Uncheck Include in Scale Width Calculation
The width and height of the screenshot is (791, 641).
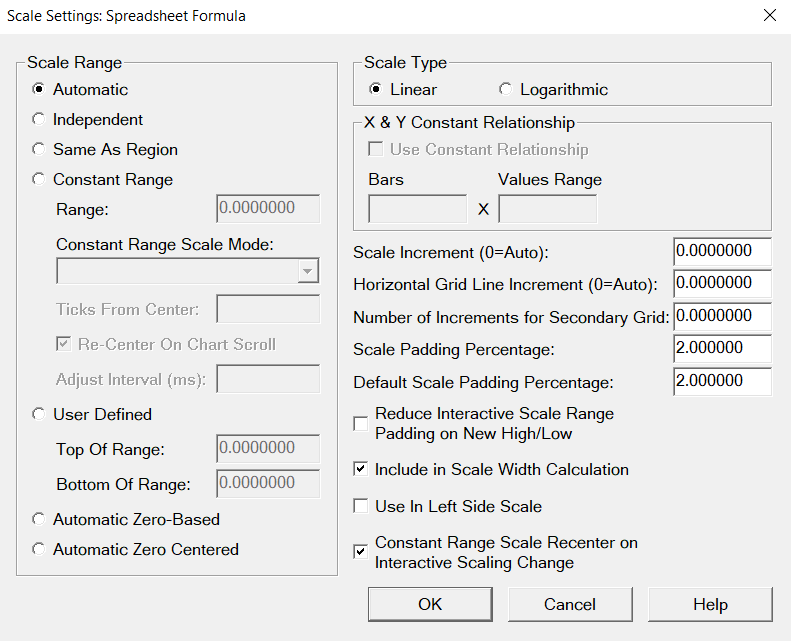(361, 469)
